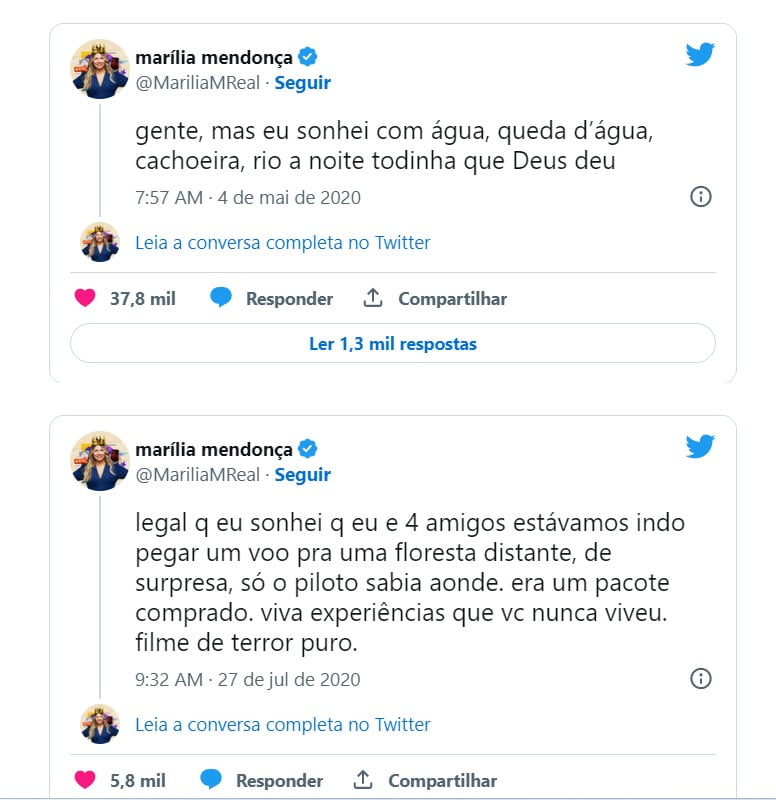
Task: Open first Leia a conversa completa no Twitter
Action: point(283,242)
